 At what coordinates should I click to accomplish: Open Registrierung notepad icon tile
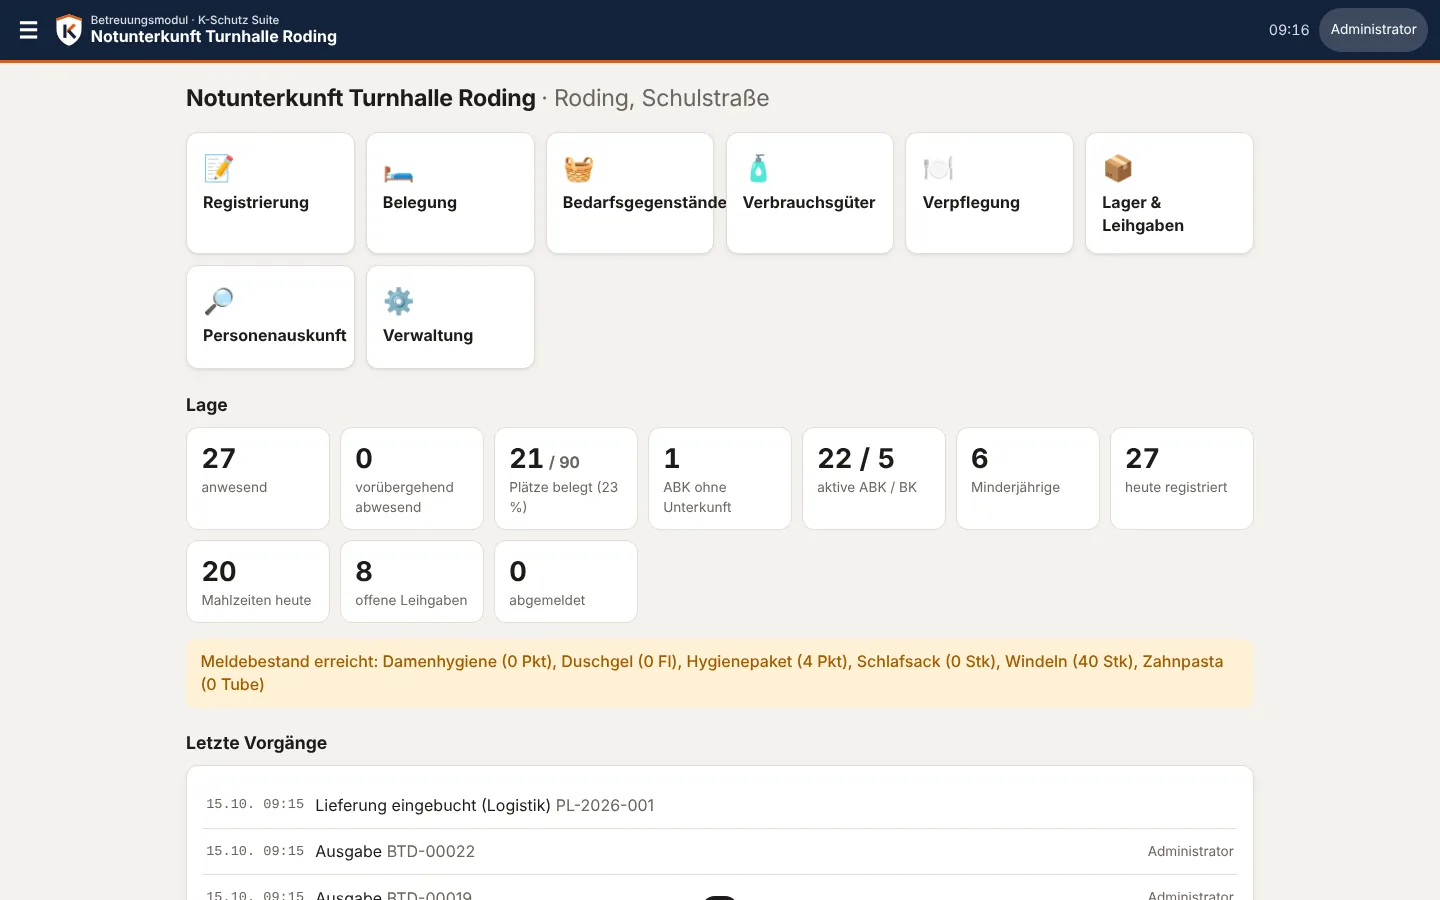[218, 168]
